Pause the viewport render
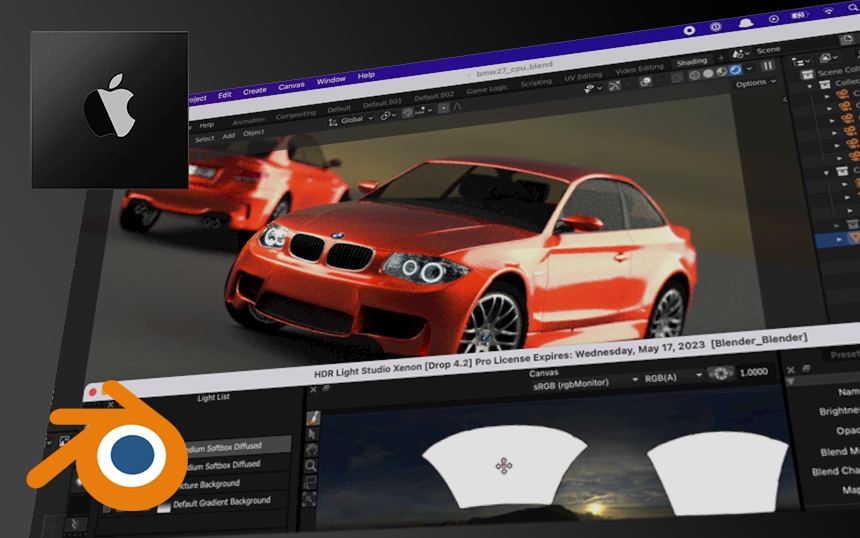860x538 pixels. (768, 66)
